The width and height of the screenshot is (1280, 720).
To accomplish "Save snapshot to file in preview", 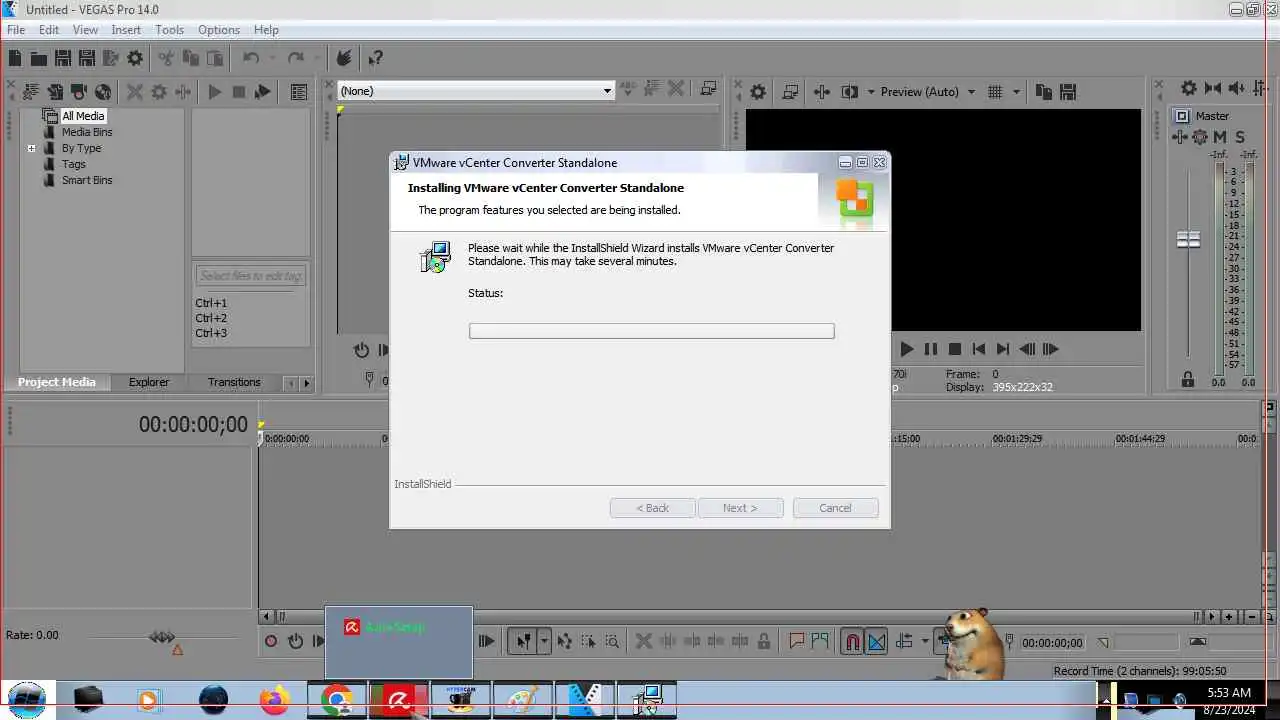I will (1068, 91).
